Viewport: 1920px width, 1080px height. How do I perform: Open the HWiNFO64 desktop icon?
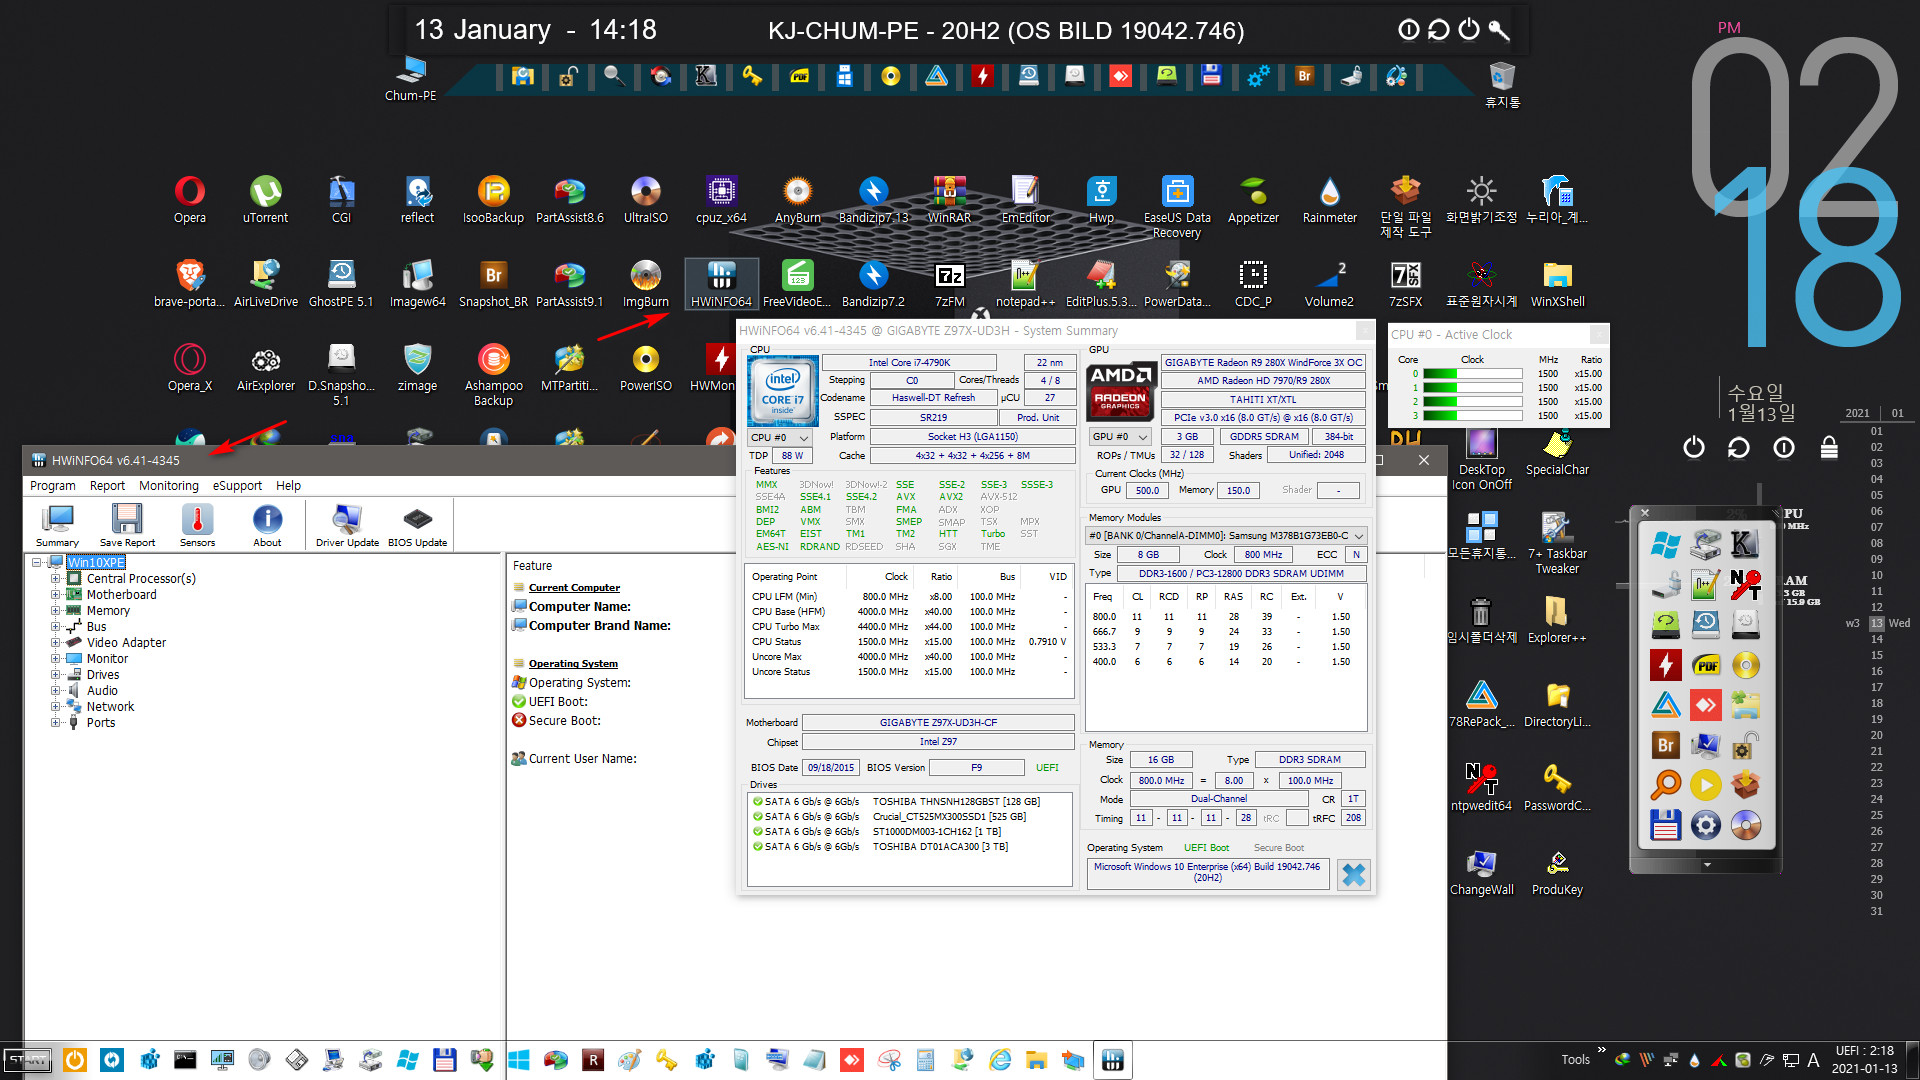721,283
